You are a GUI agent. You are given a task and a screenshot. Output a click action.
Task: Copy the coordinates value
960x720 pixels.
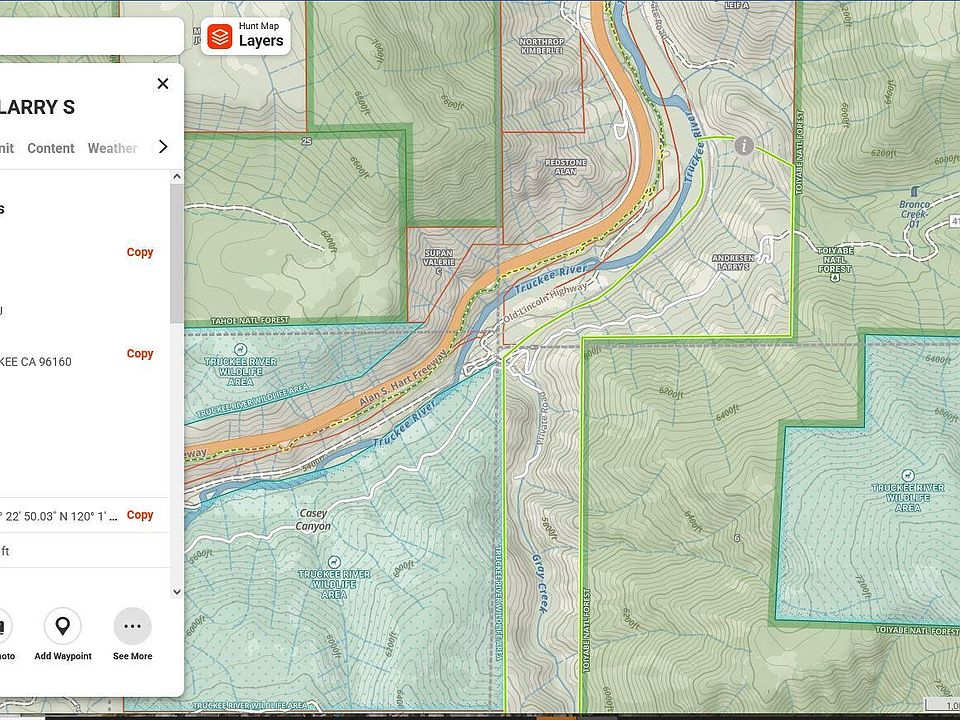tap(140, 515)
